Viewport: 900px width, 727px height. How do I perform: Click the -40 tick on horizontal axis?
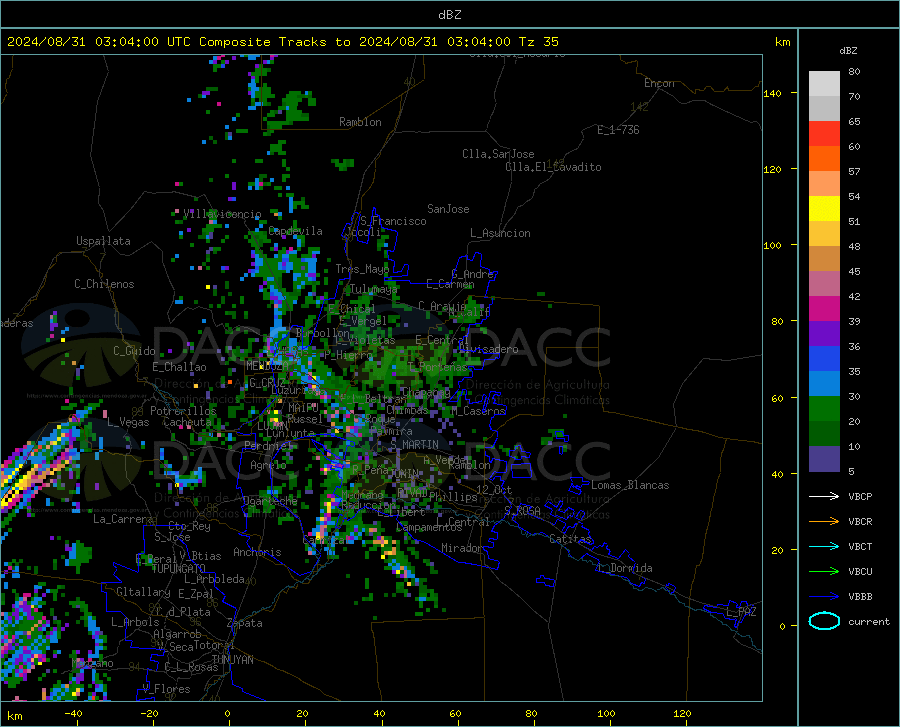tap(73, 713)
